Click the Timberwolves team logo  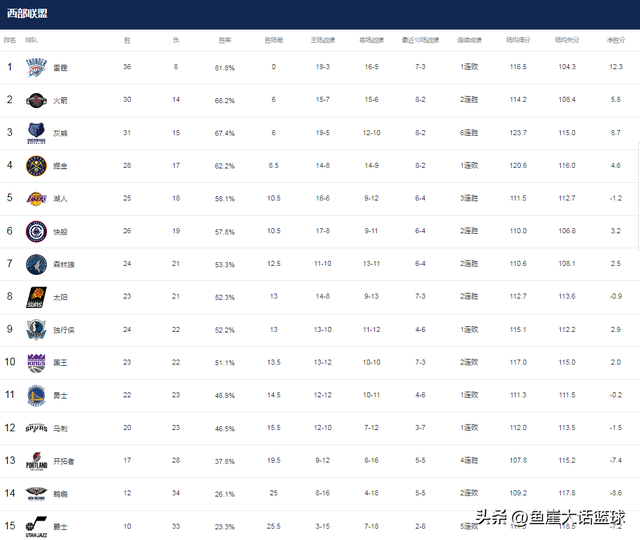pos(36,264)
